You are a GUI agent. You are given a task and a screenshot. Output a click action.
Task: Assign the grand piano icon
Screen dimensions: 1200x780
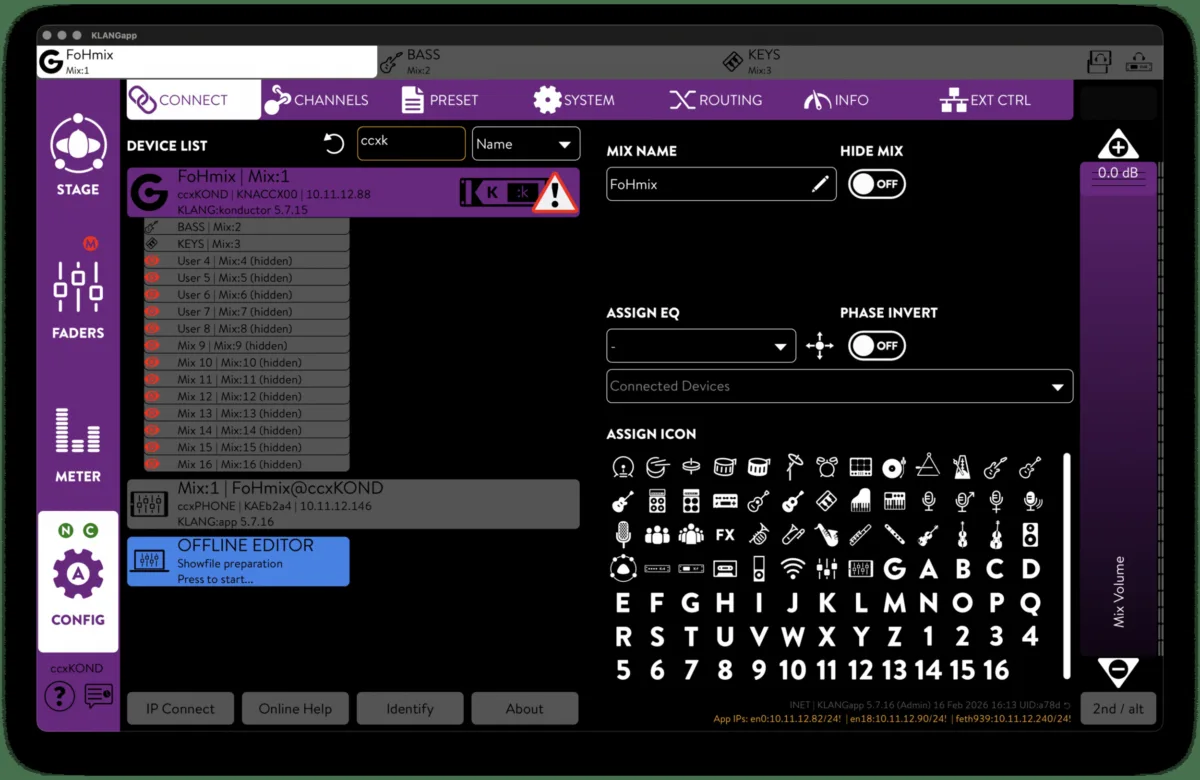860,501
